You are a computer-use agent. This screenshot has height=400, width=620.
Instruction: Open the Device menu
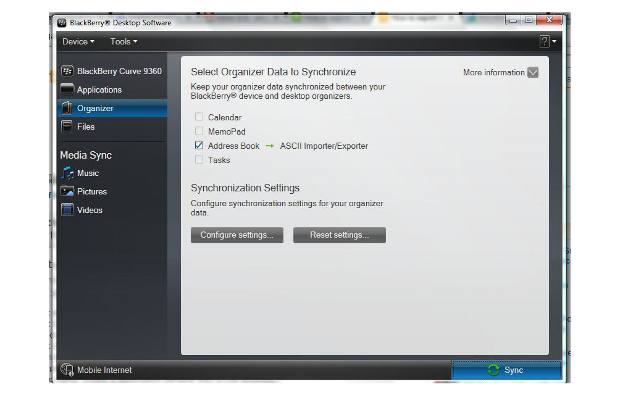(x=78, y=42)
